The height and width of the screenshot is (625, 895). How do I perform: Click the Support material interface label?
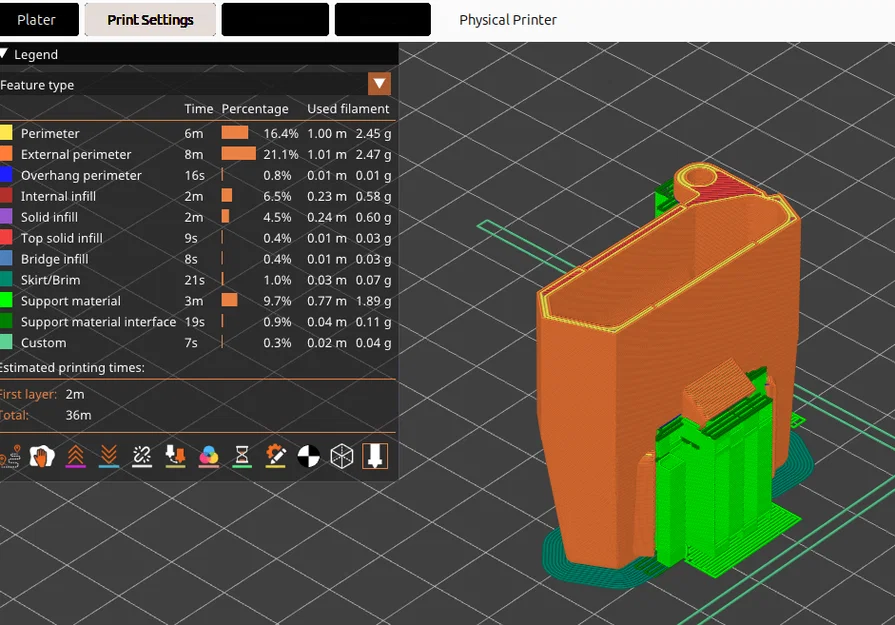[x=98, y=322]
